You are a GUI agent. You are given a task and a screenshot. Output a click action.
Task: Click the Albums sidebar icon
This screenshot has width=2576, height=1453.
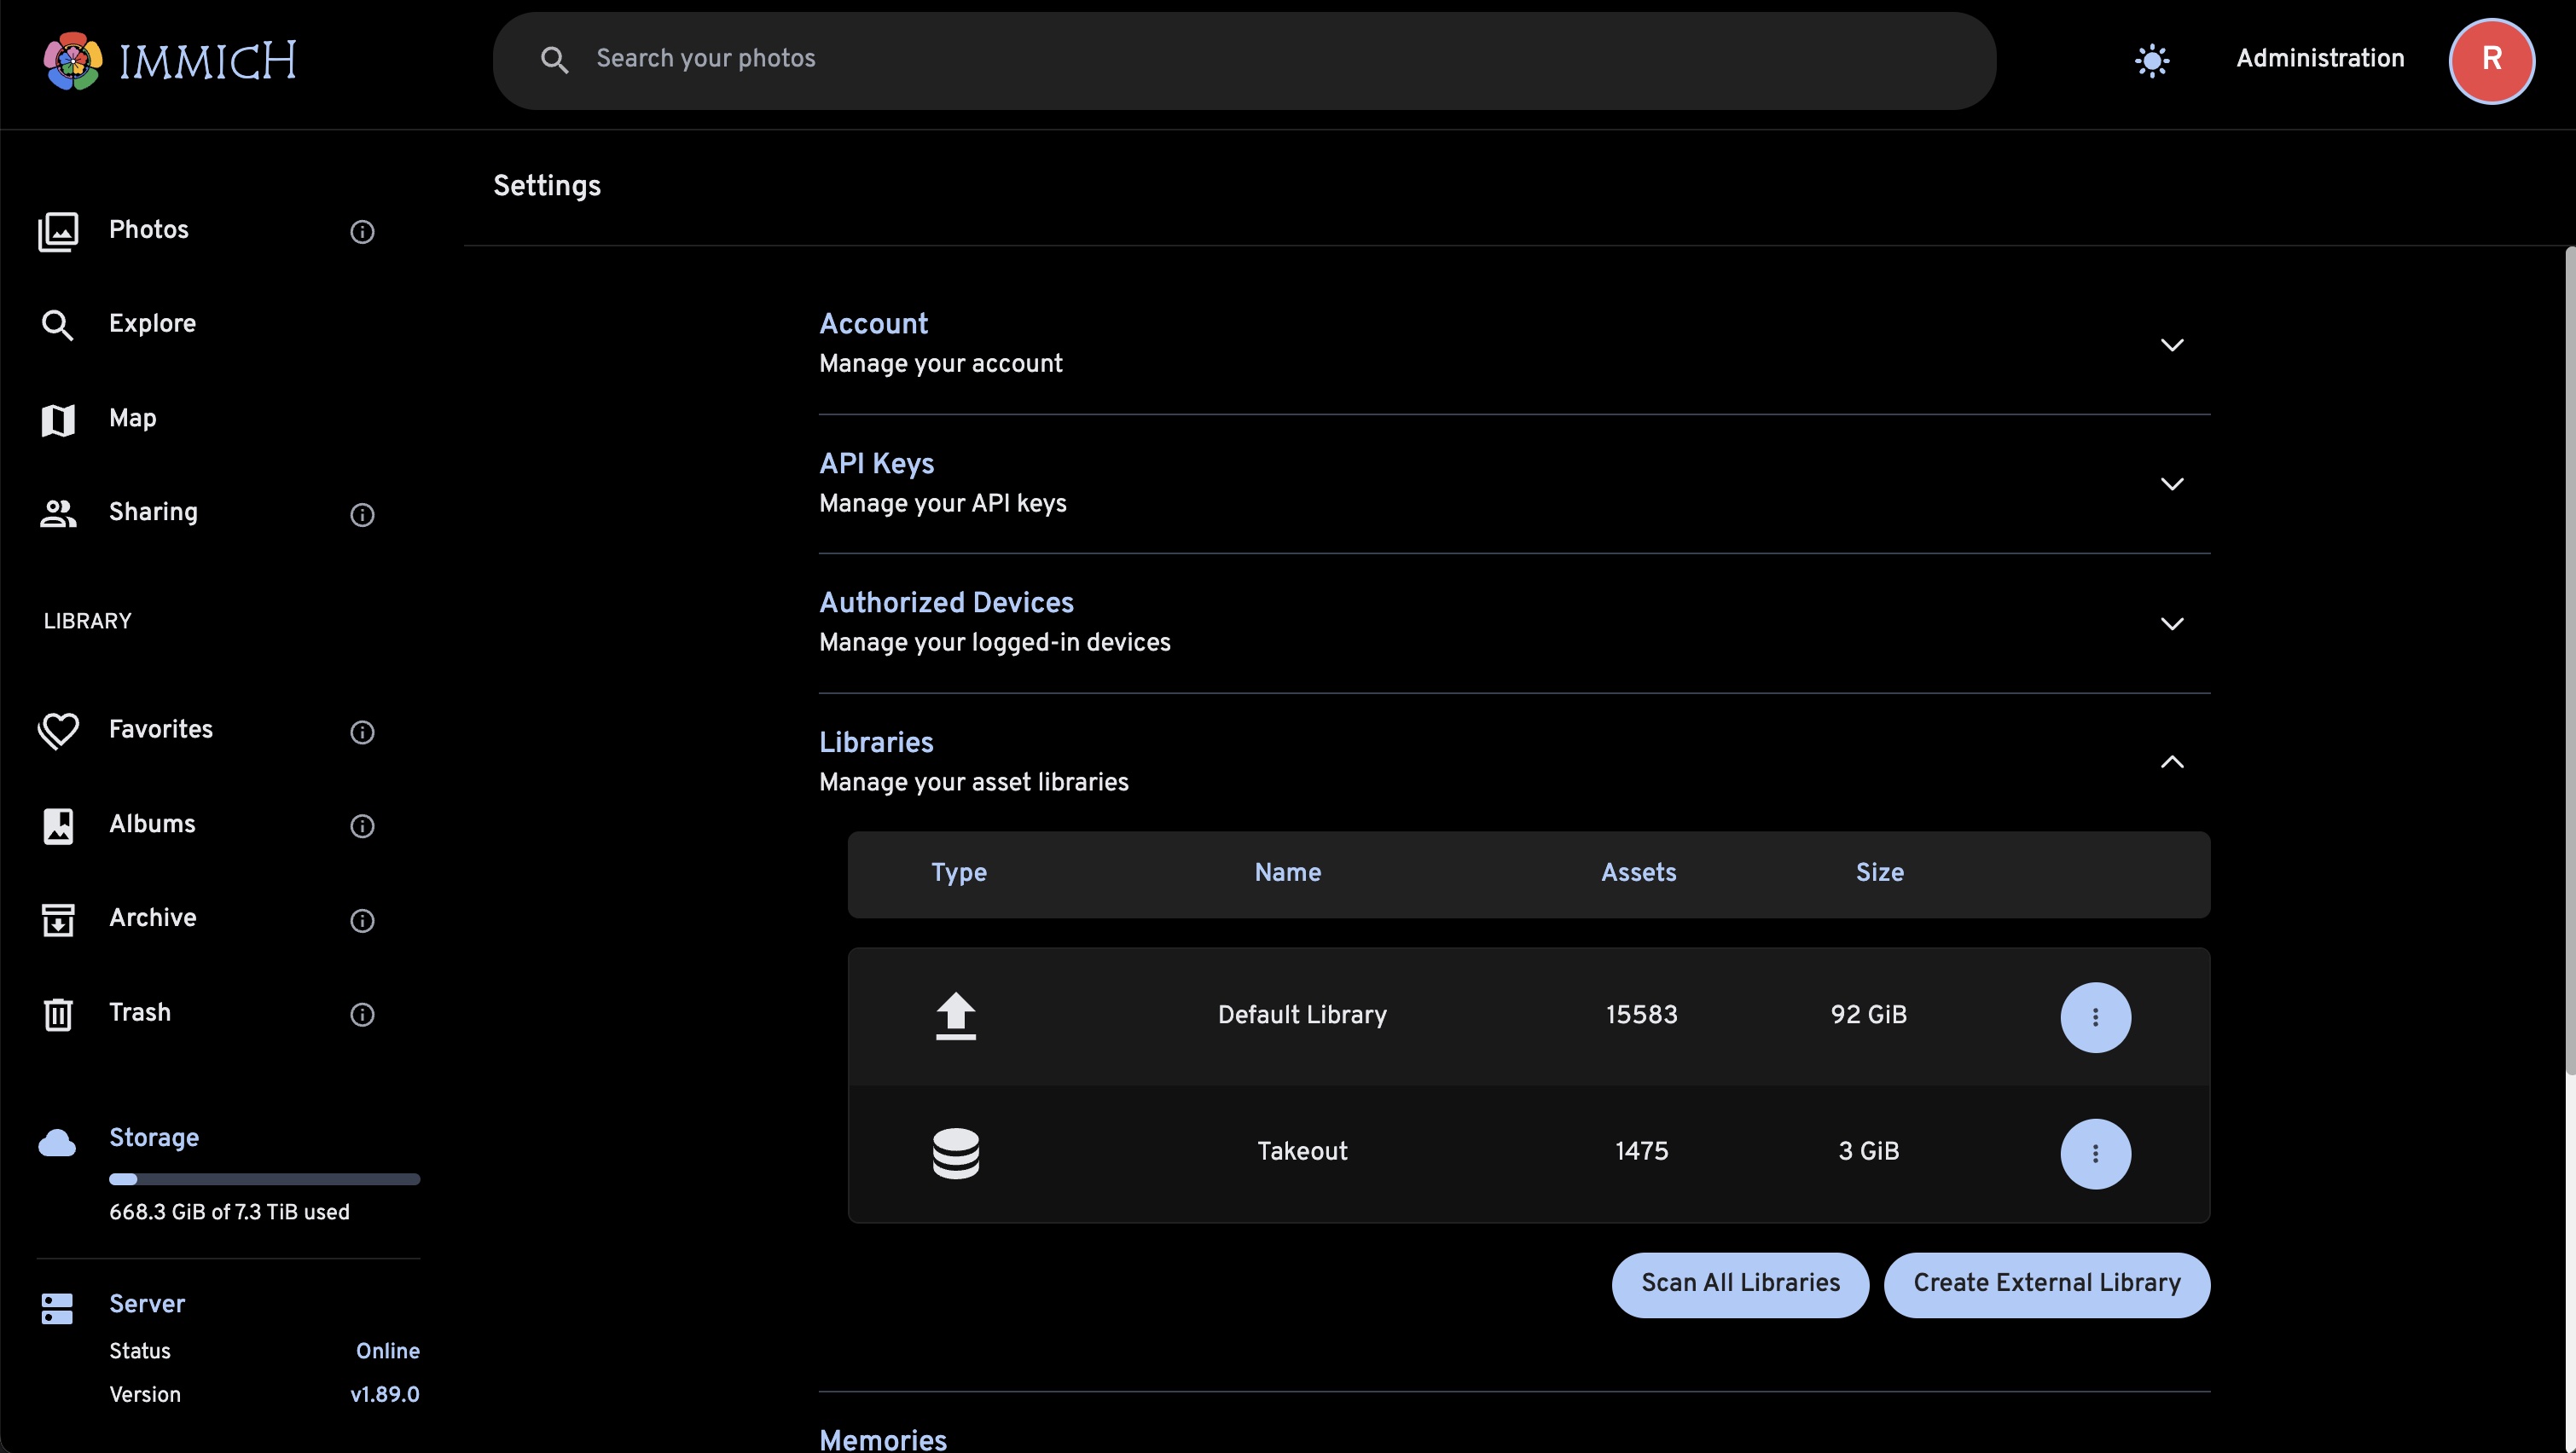click(x=58, y=825)
